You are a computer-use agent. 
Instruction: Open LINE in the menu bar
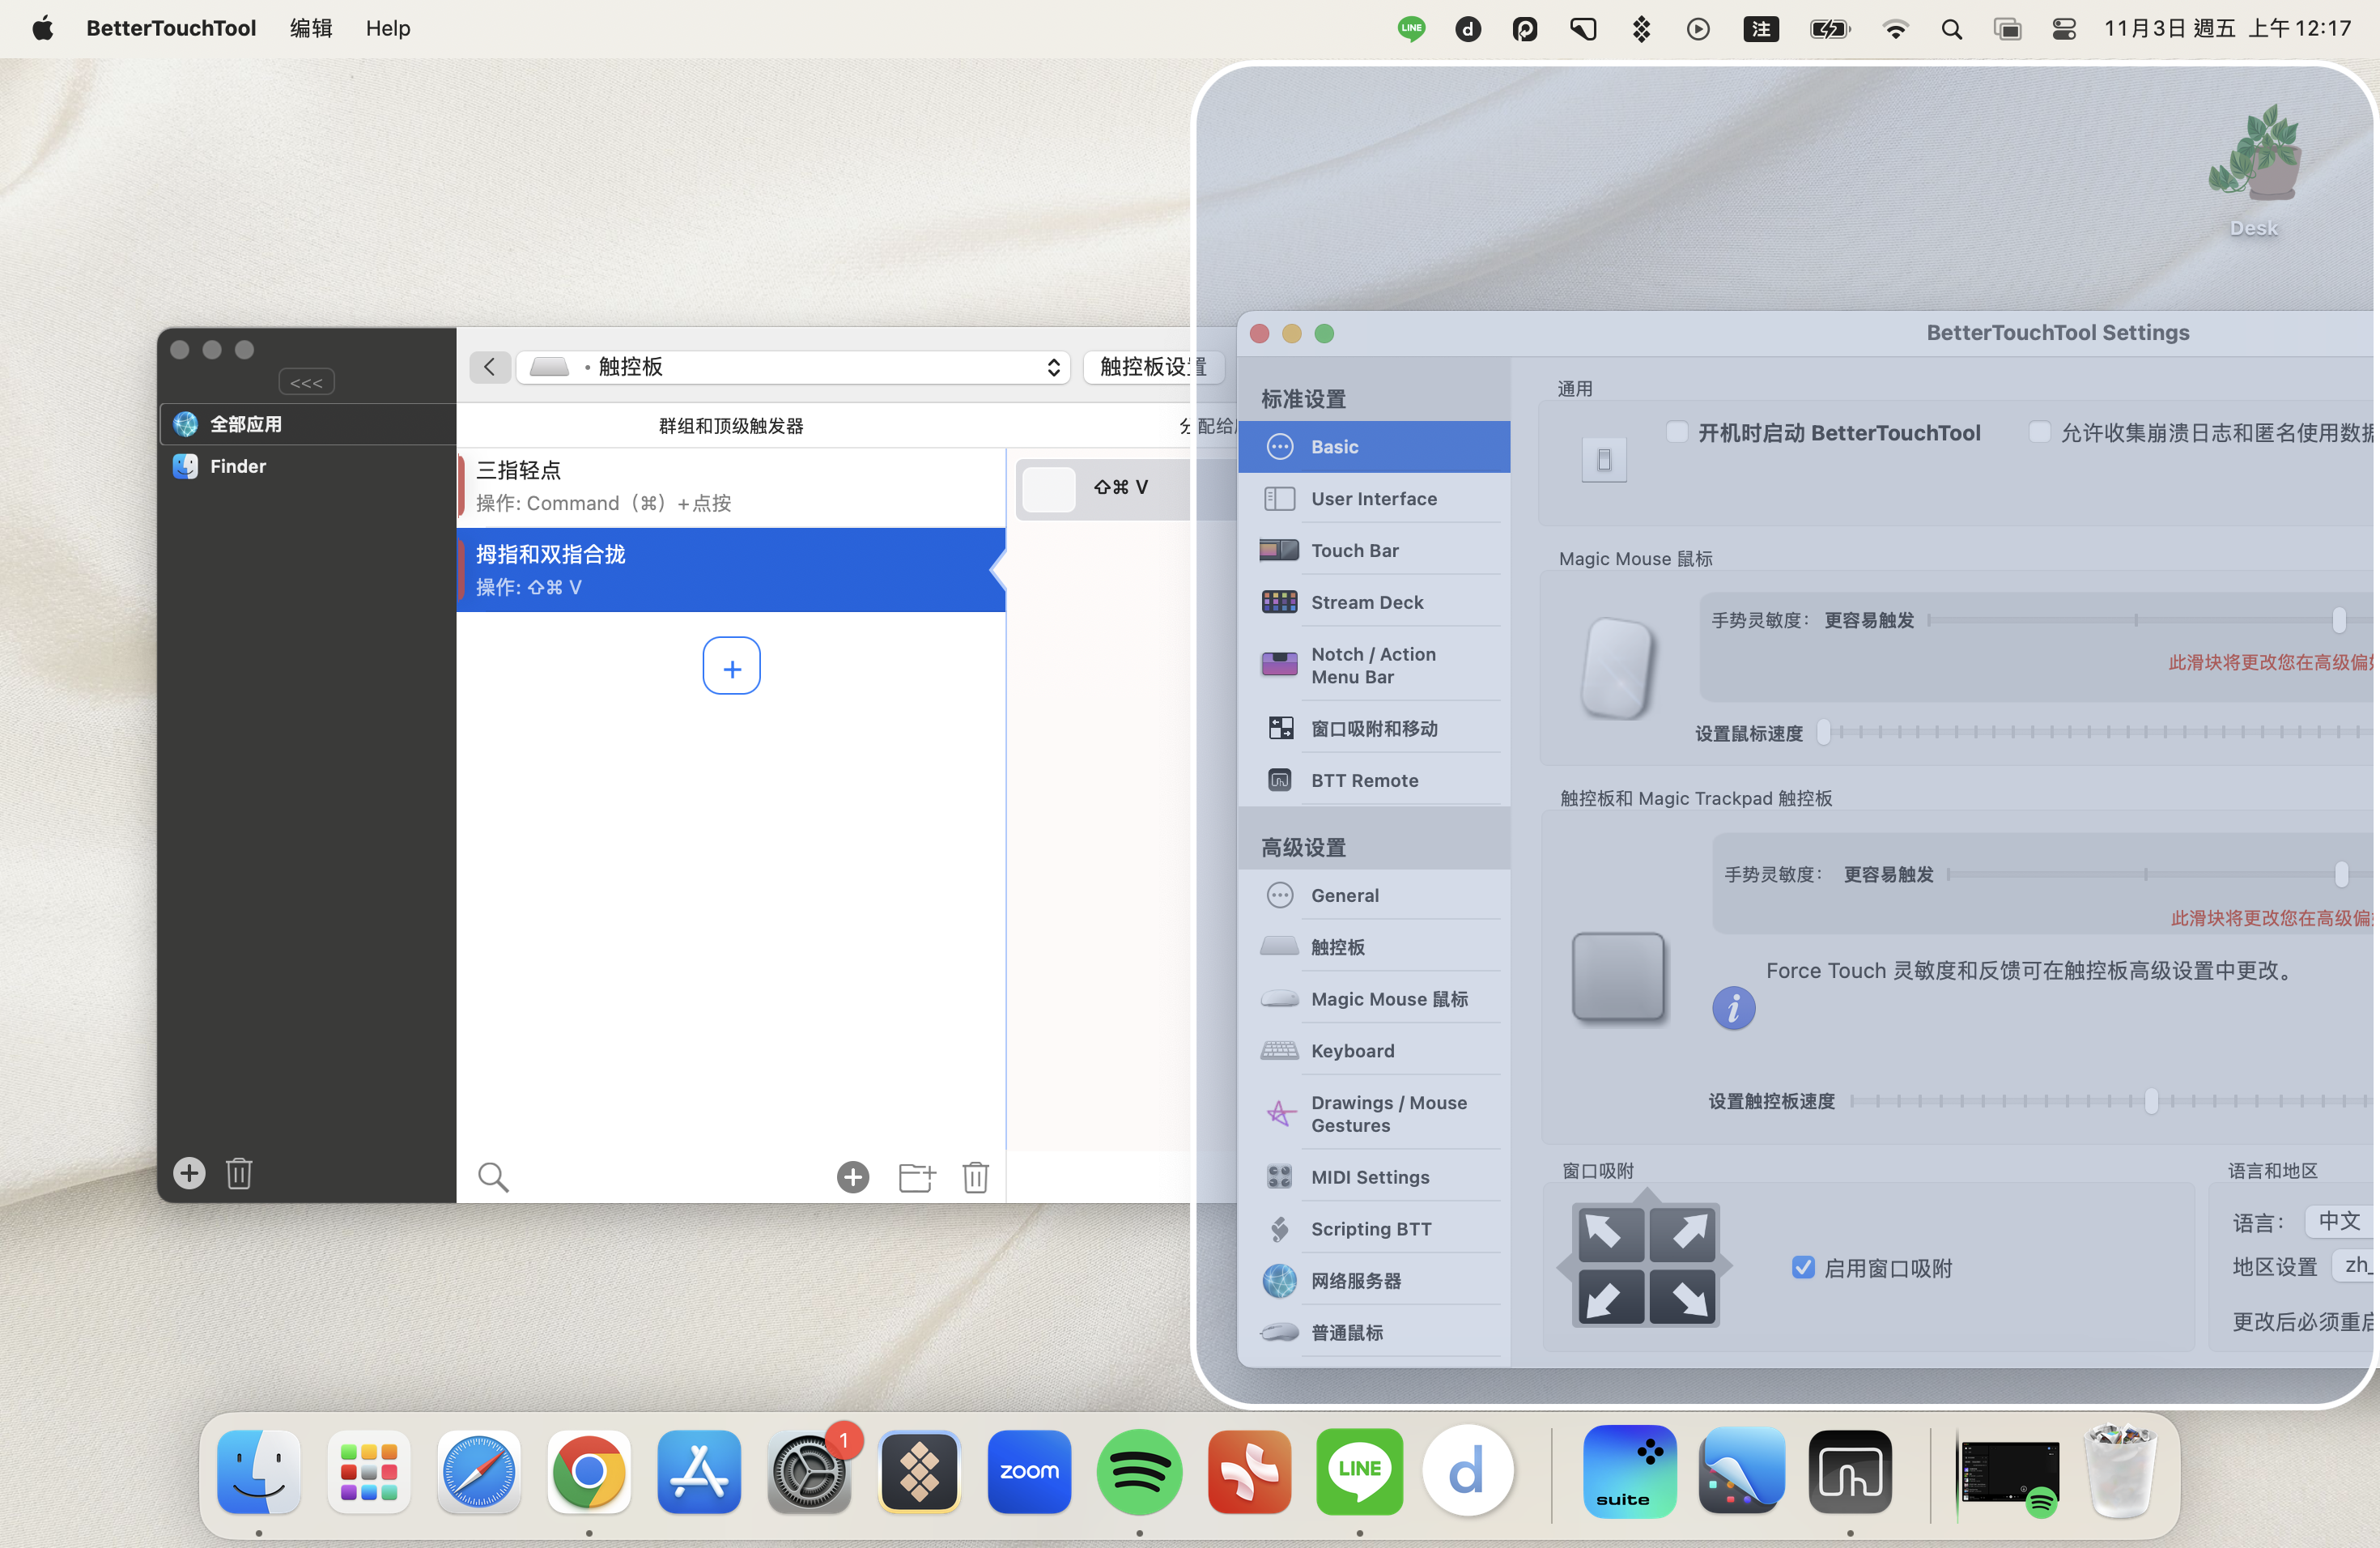(x=1411, y=29)
